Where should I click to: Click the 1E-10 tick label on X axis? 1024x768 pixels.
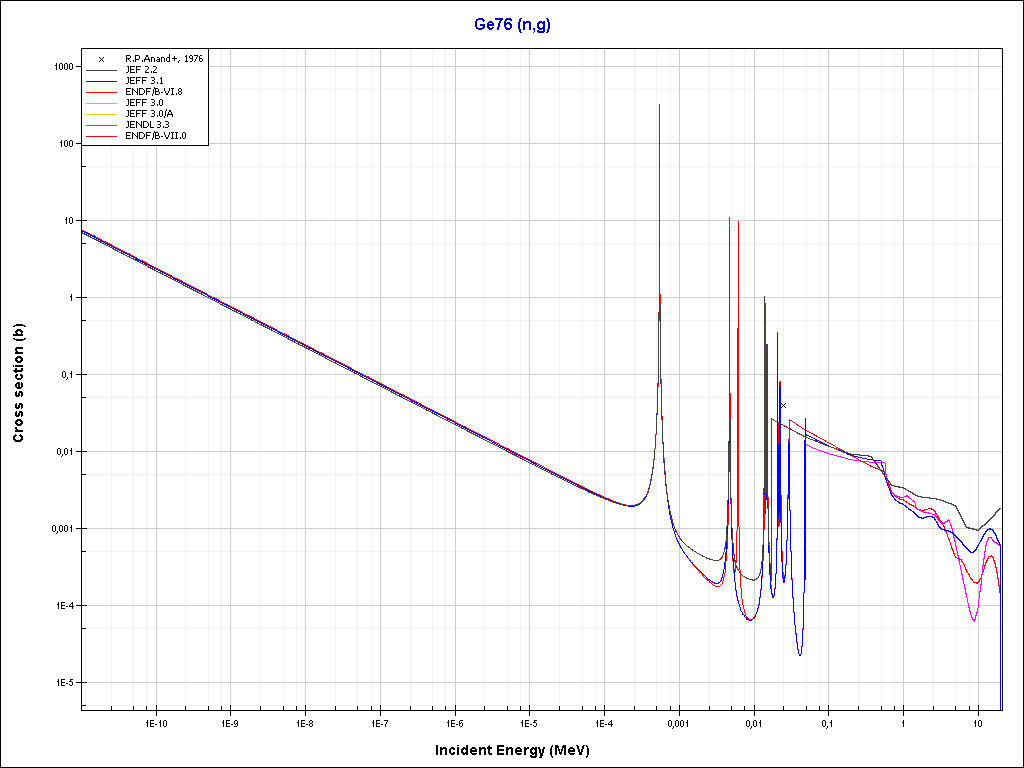tap(154, 722)
